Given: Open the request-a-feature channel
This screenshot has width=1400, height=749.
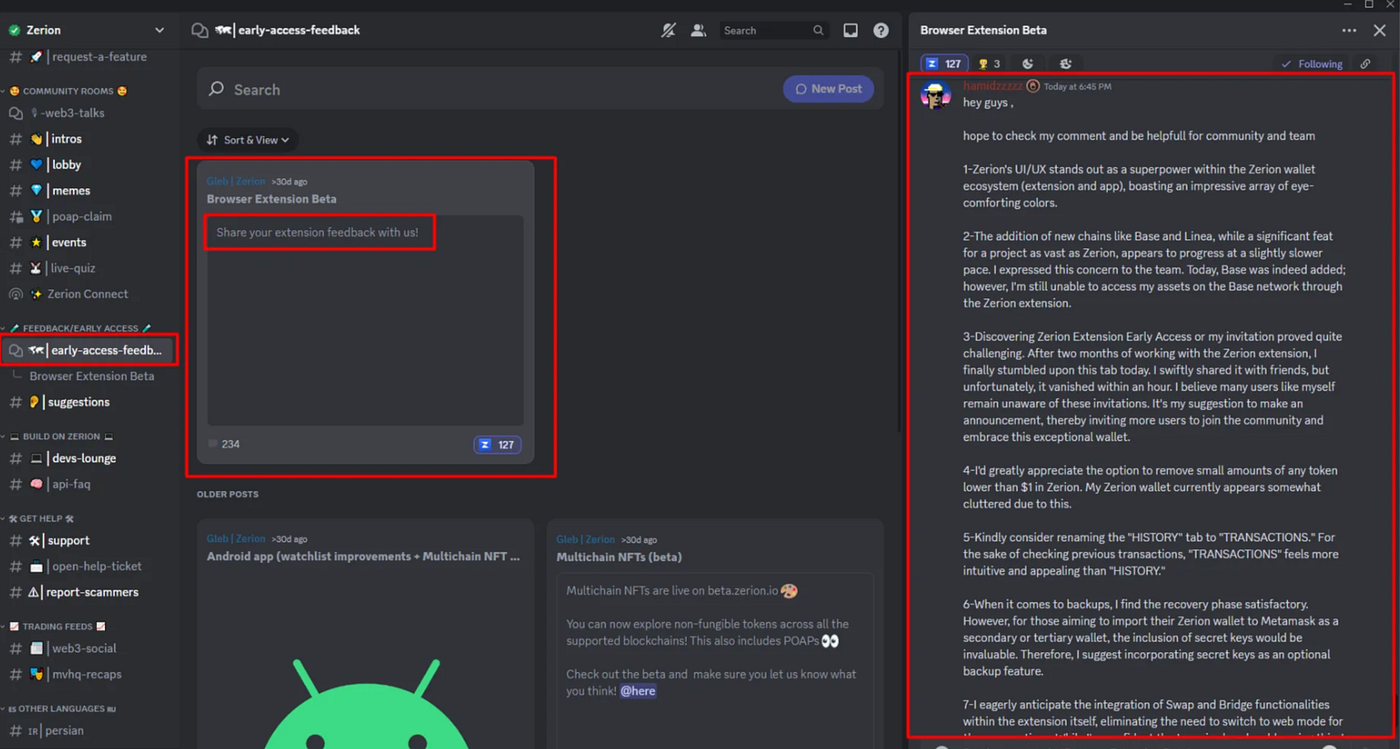Looking at the screenshot, I should (89, 57).
